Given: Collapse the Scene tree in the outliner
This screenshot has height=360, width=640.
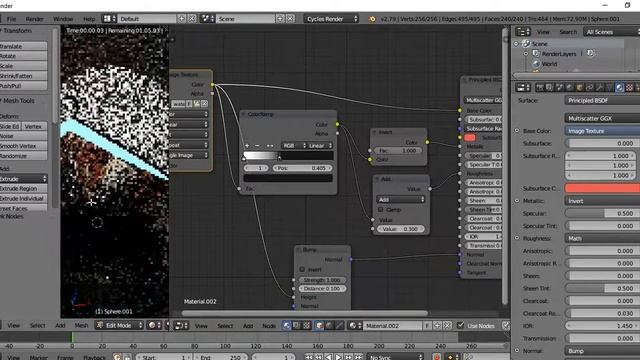Looking at the screenshot, I should (x=516, y=44).
